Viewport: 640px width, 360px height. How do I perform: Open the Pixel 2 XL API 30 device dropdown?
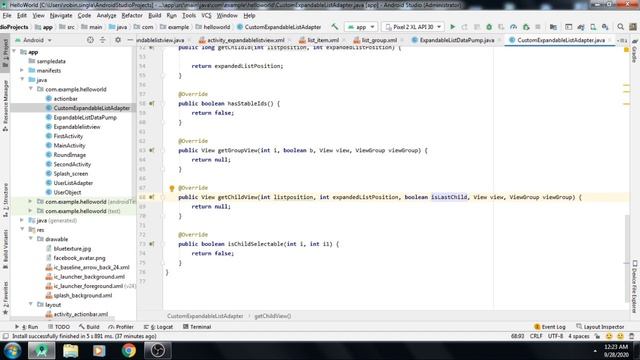(x=413, y=27)
